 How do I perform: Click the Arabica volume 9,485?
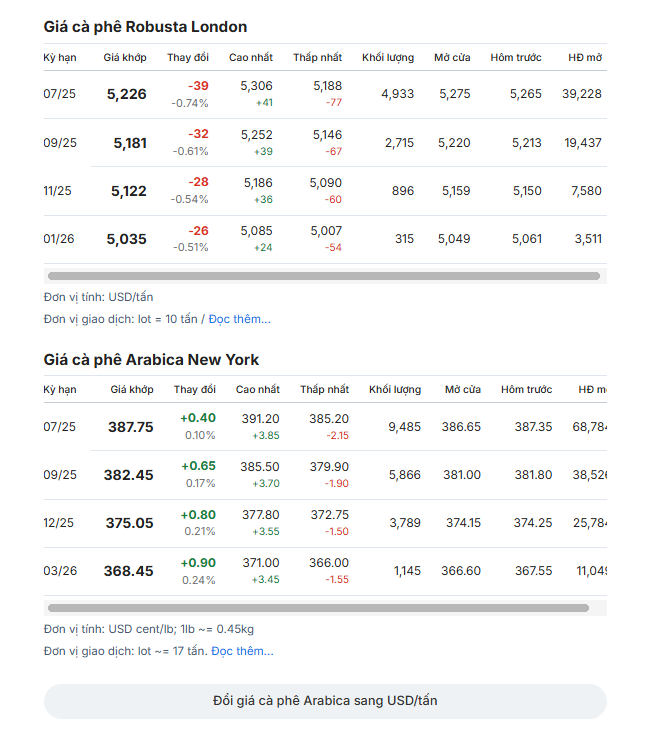point(404,427)
